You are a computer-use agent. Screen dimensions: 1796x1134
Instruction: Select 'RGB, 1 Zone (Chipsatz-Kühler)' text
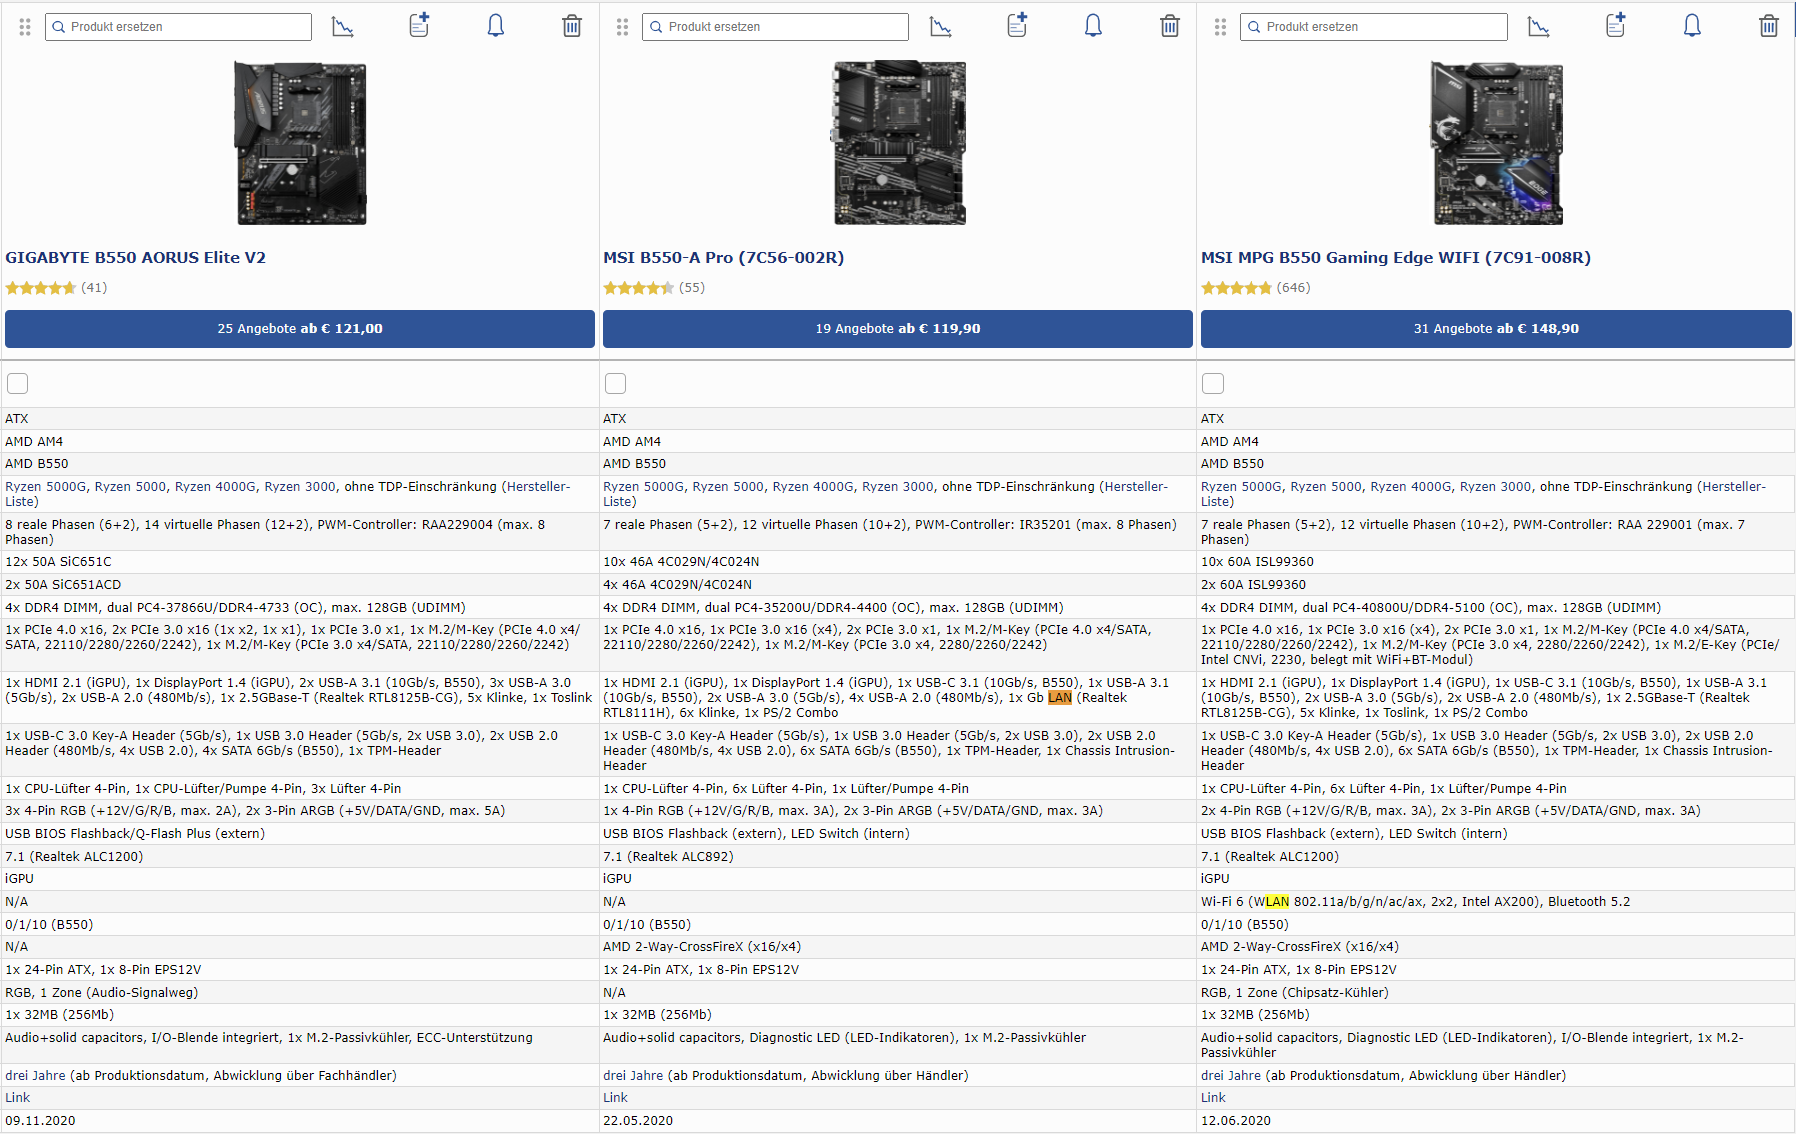pyautogui.click(x=1295, y=993)
